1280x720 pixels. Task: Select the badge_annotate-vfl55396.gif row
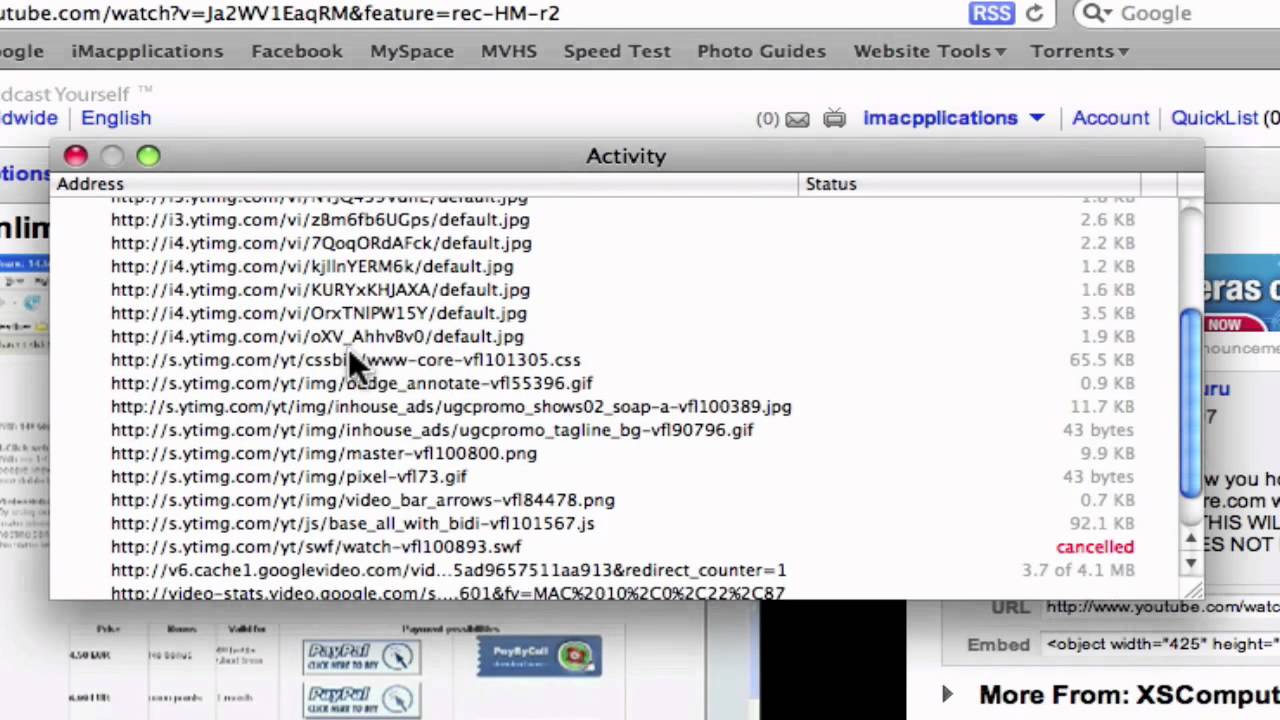coord(615,383)
